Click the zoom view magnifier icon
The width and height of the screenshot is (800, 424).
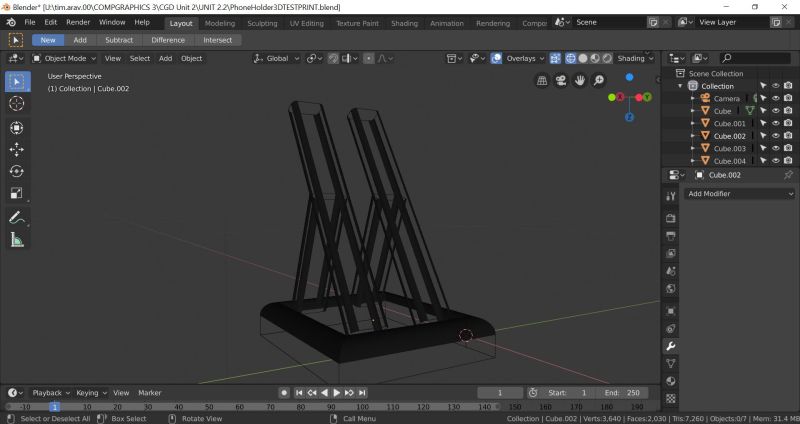[598, 81]
